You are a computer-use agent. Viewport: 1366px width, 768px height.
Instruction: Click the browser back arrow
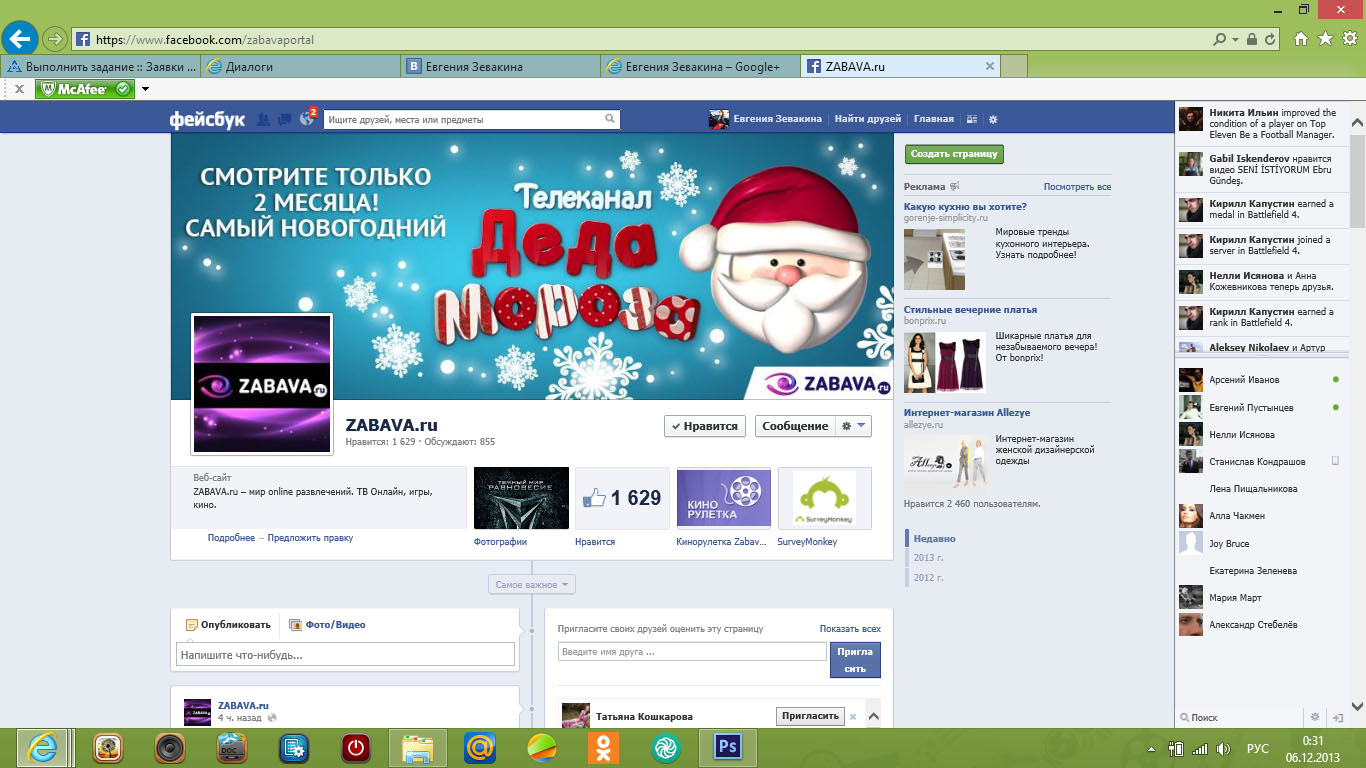click(x=20, y=39)
